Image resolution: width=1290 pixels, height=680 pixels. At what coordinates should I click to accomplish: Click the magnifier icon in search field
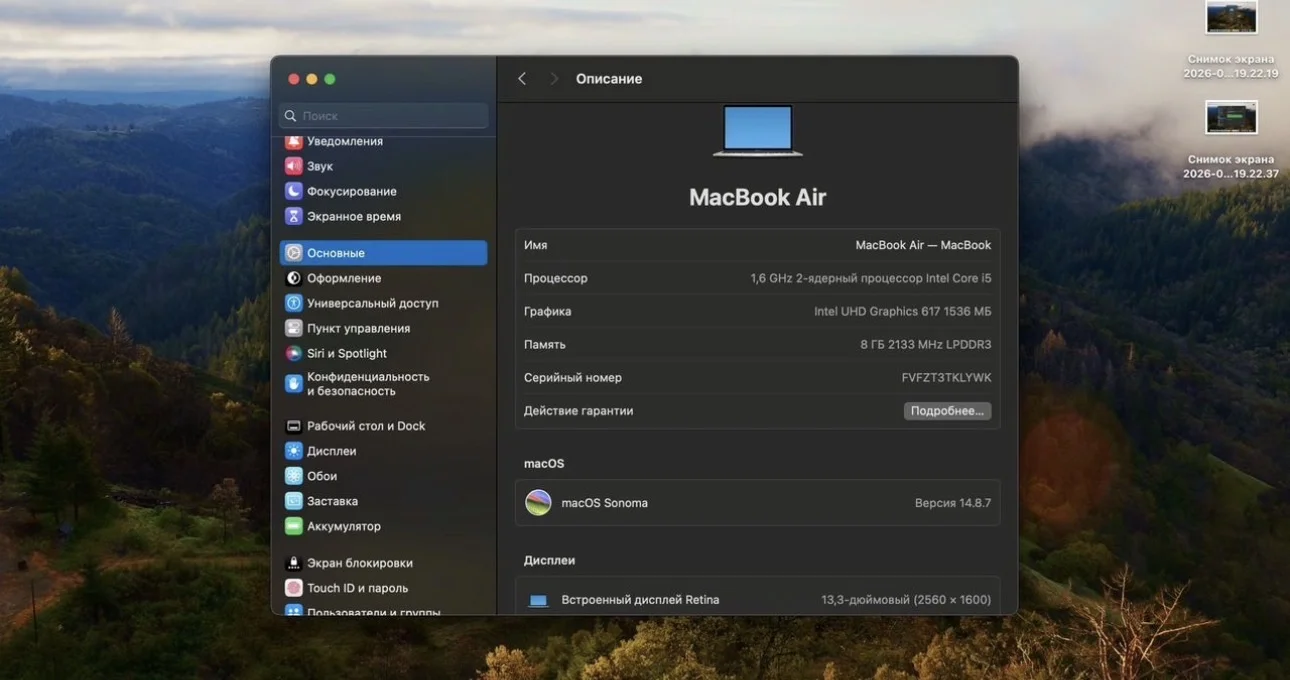click(x=291, y=116)
